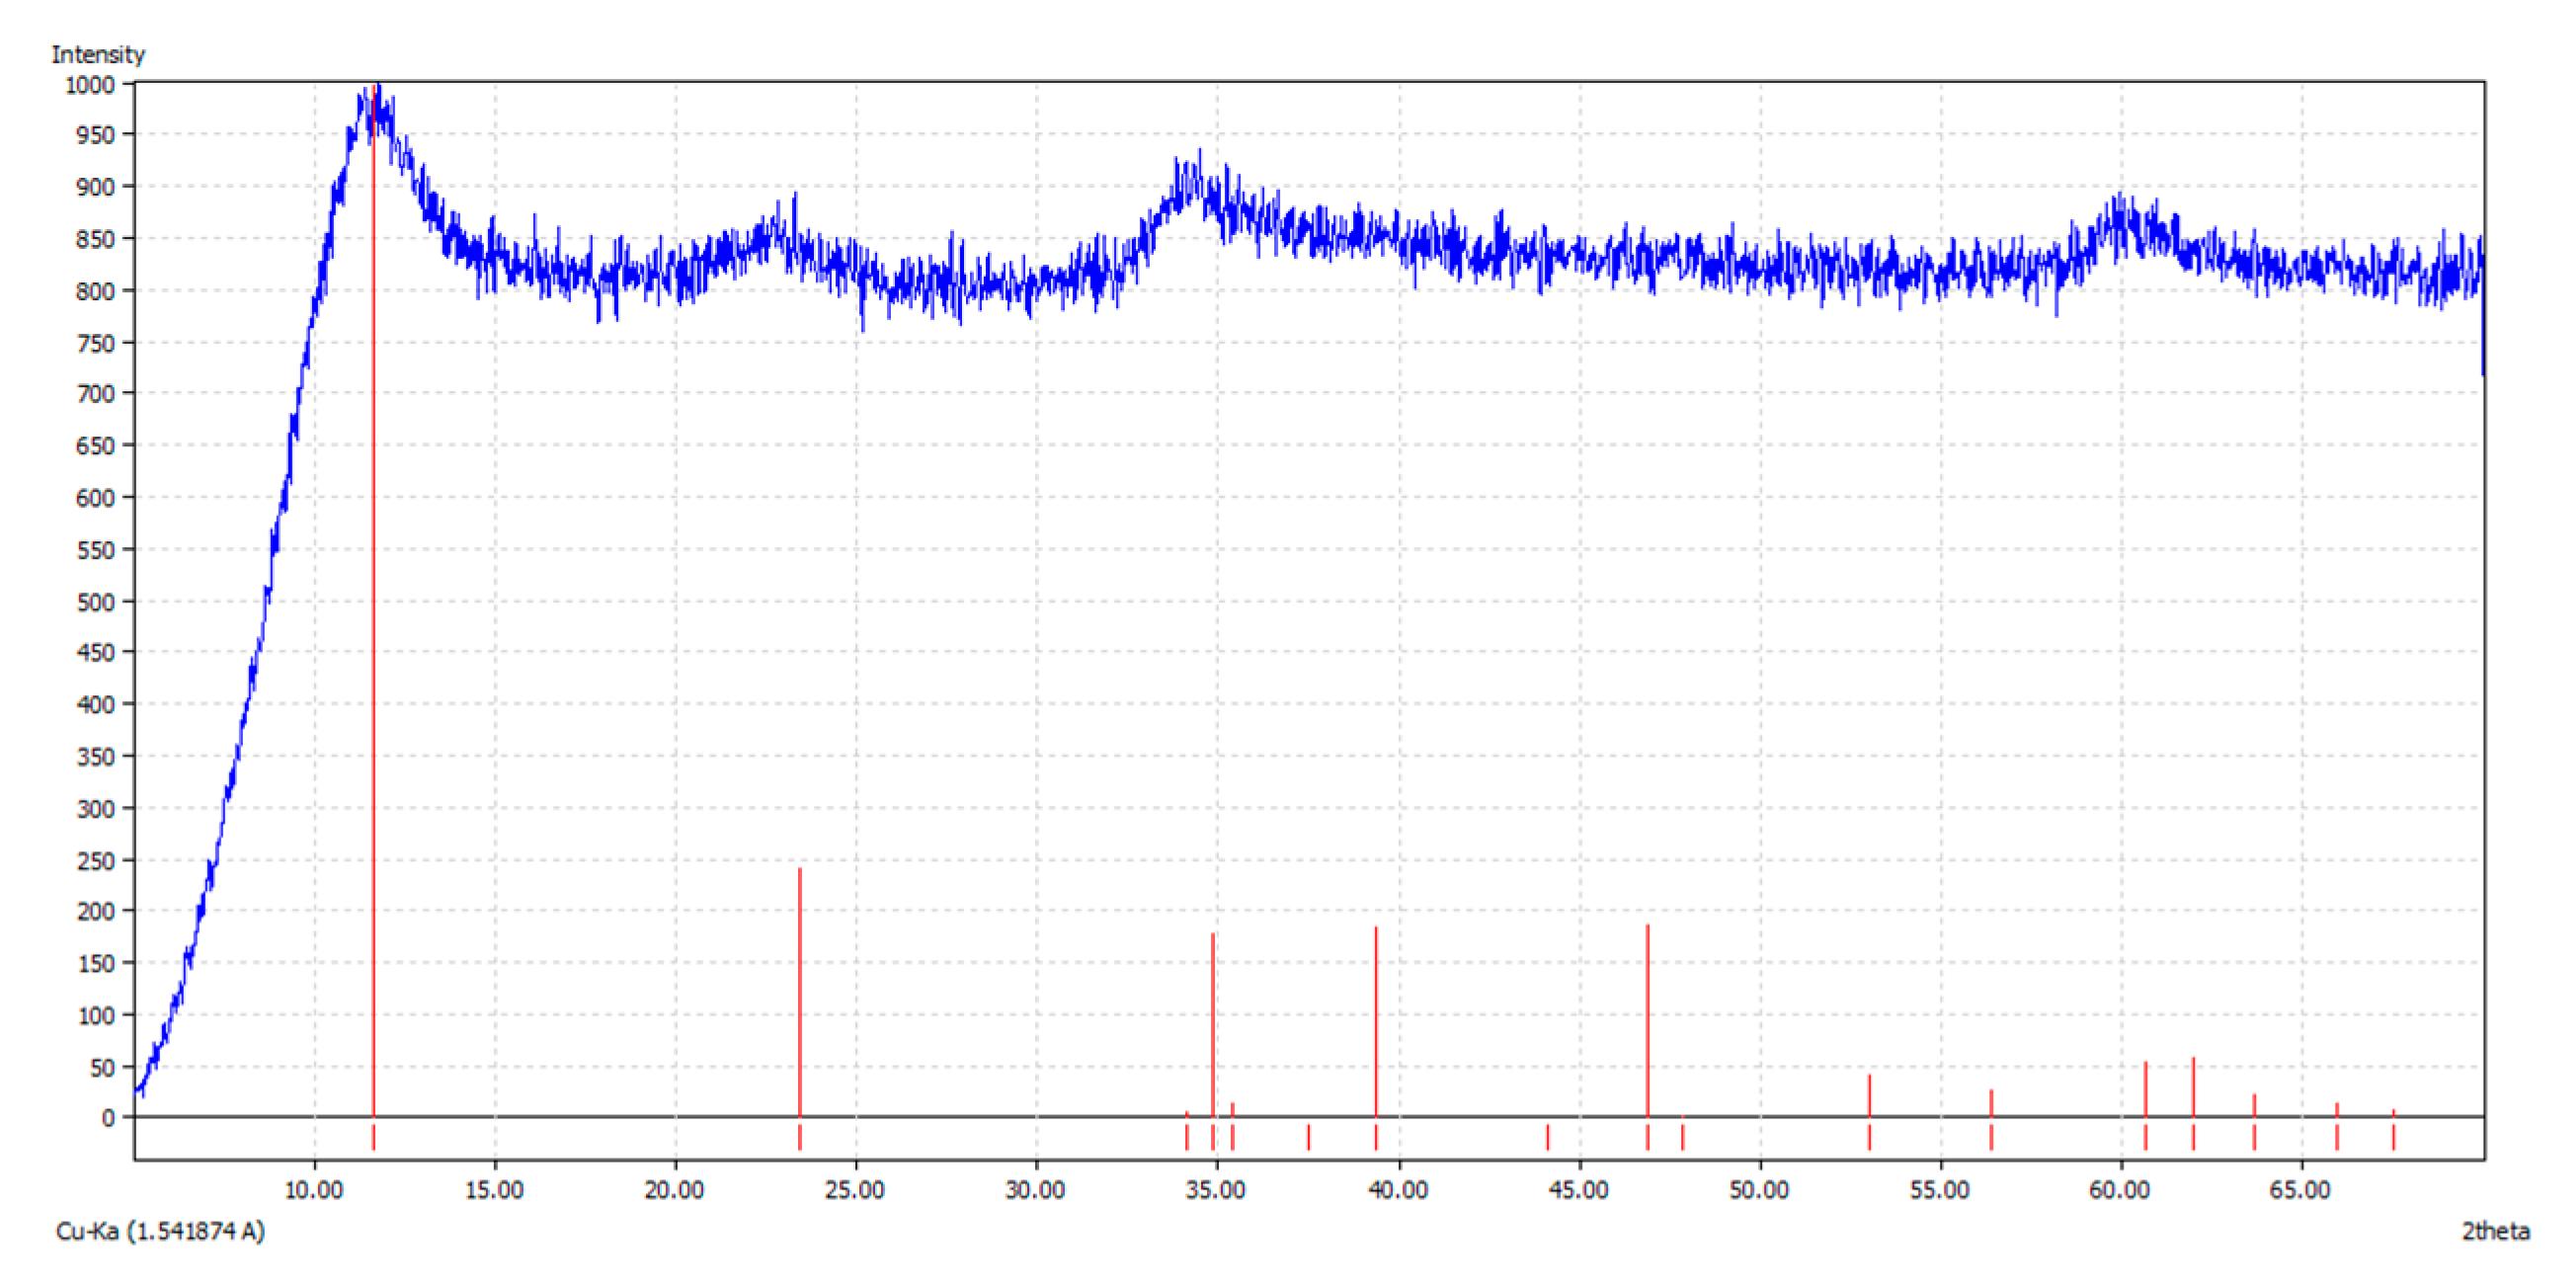
Task: Click the tallest red reference line near 11.7
Action: [x=373, y=600]
